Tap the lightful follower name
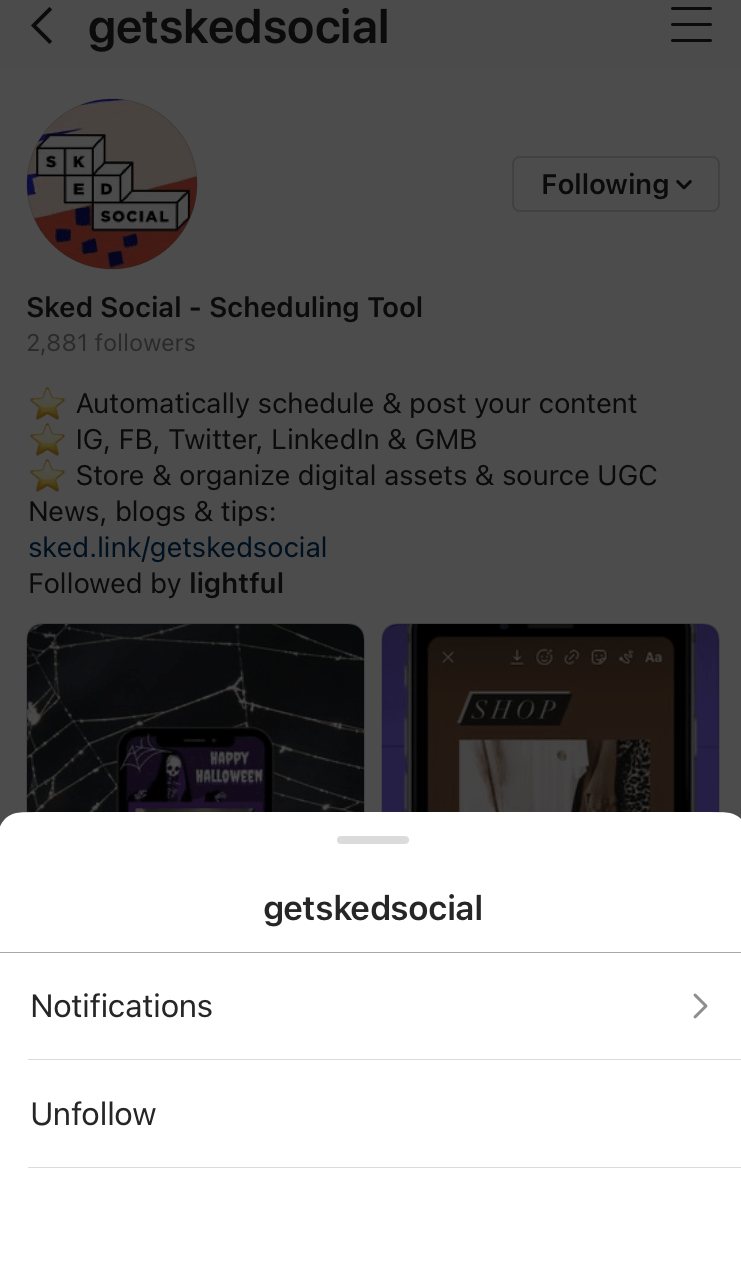Screen dimensions: 741x1276 [x=237, y=583]
